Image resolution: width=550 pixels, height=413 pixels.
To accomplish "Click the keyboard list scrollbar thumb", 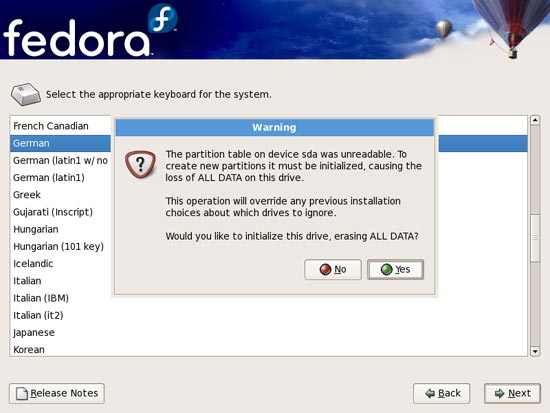I will [x=535, y=238].
